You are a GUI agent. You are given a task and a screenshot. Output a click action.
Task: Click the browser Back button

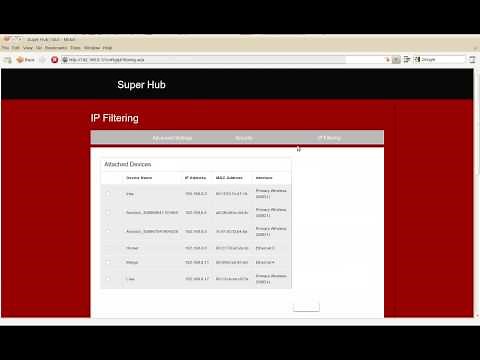pos(25,60)
